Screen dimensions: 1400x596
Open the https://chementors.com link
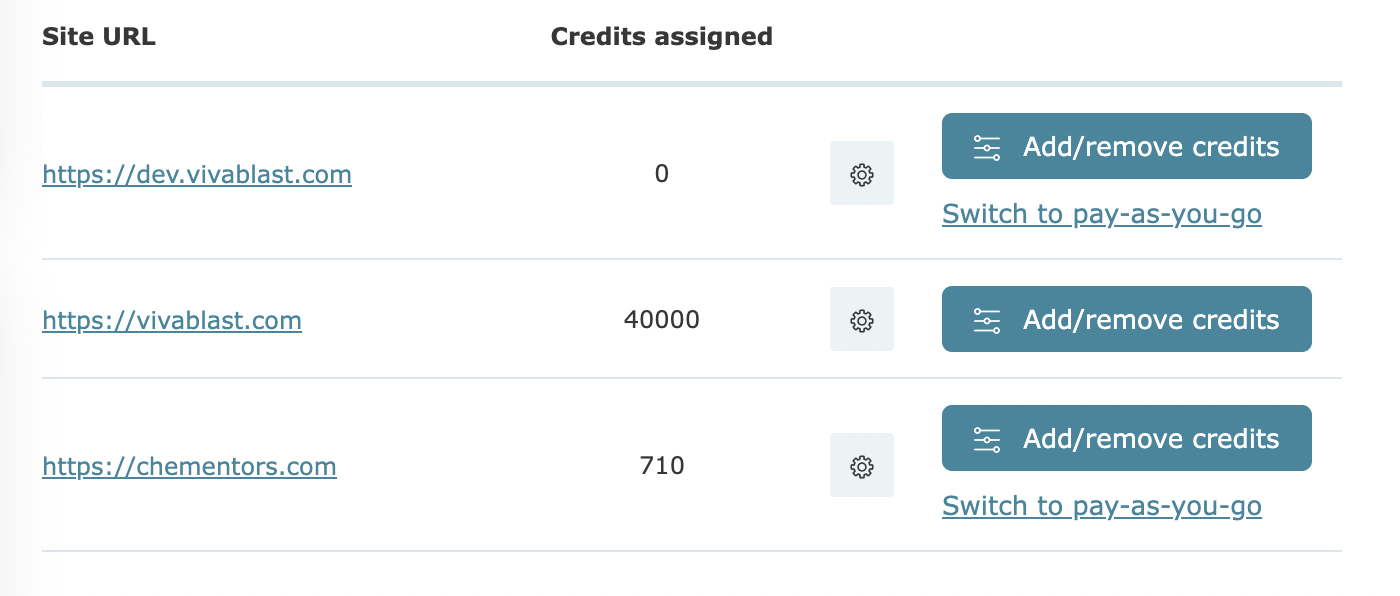(x=189, y=467)
